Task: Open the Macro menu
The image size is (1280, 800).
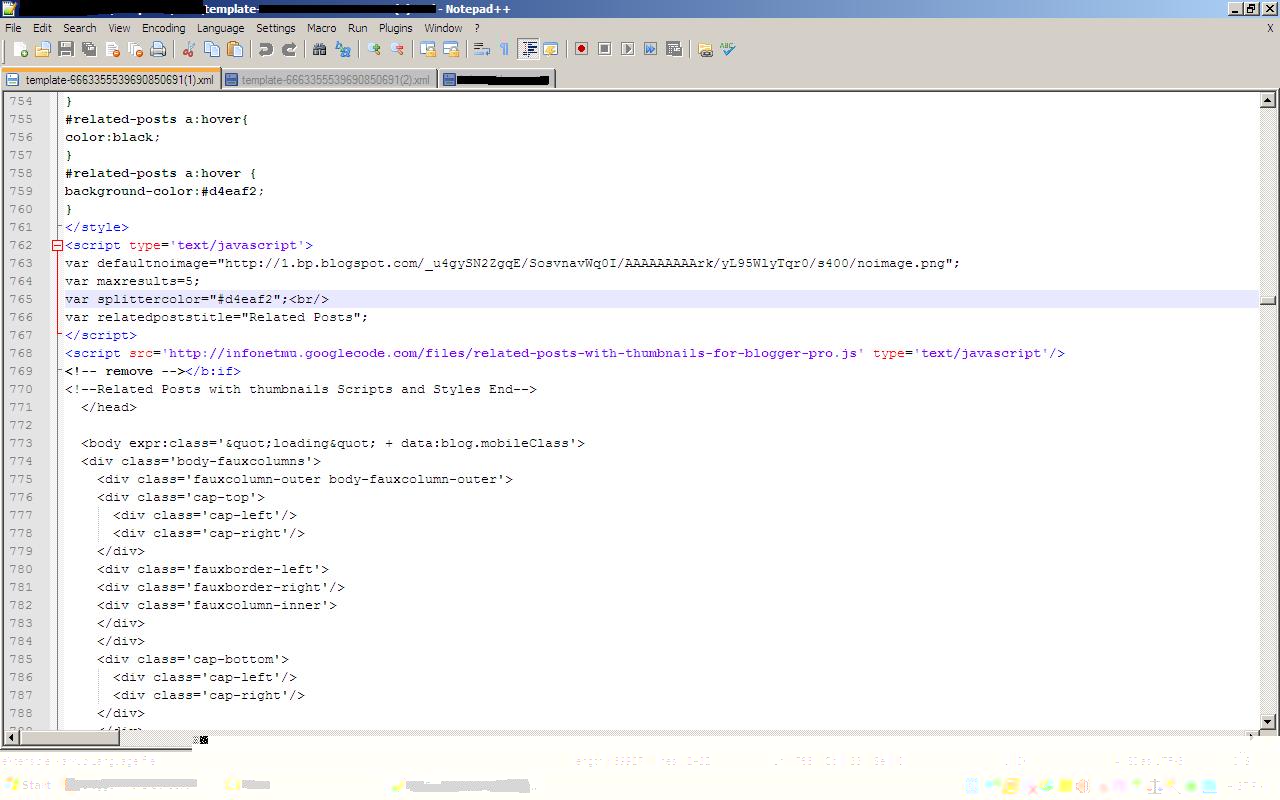Action: 322,28
